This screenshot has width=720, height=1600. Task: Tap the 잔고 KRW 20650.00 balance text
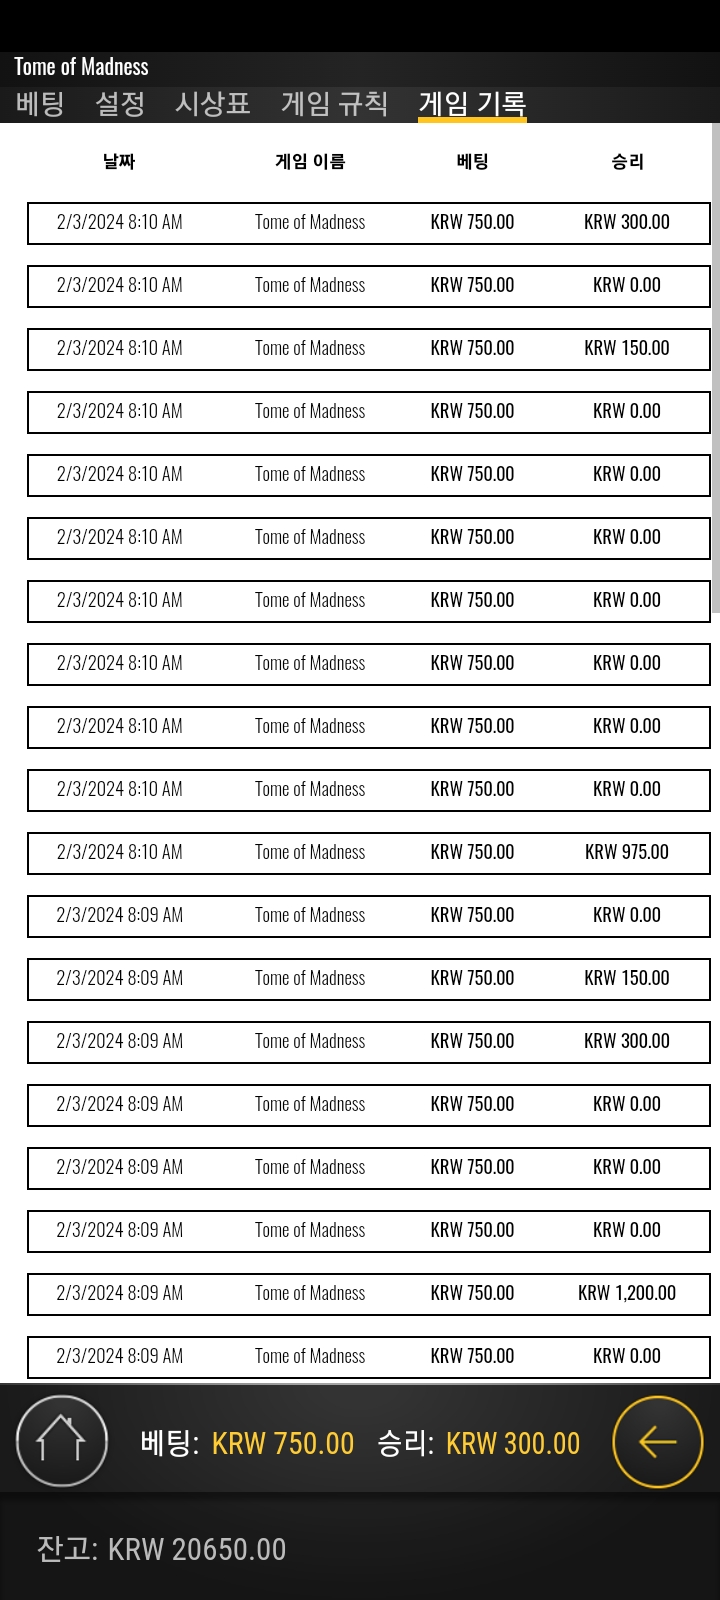[x=161, y=1549]
